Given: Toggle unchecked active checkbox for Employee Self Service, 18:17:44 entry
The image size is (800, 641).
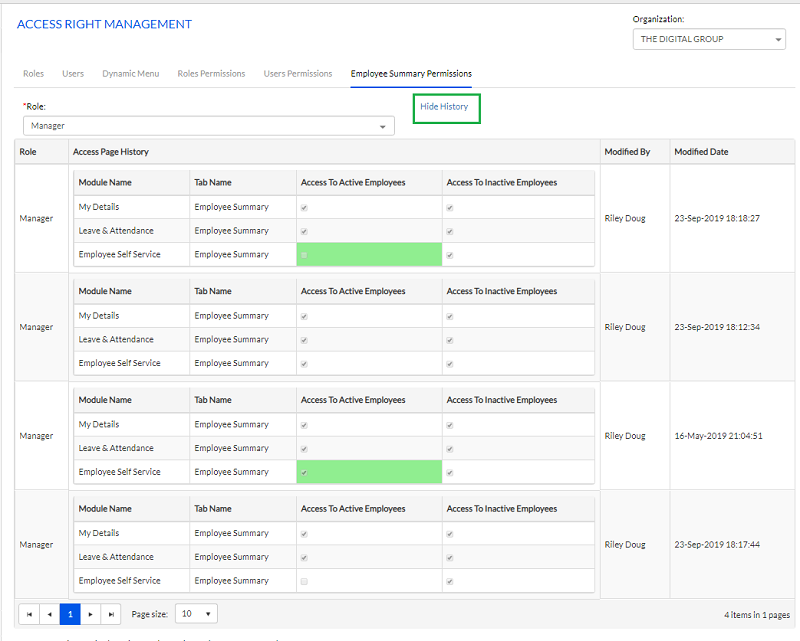Looking at the screenshot, I should pyautogui.click(x=304, y=581).
